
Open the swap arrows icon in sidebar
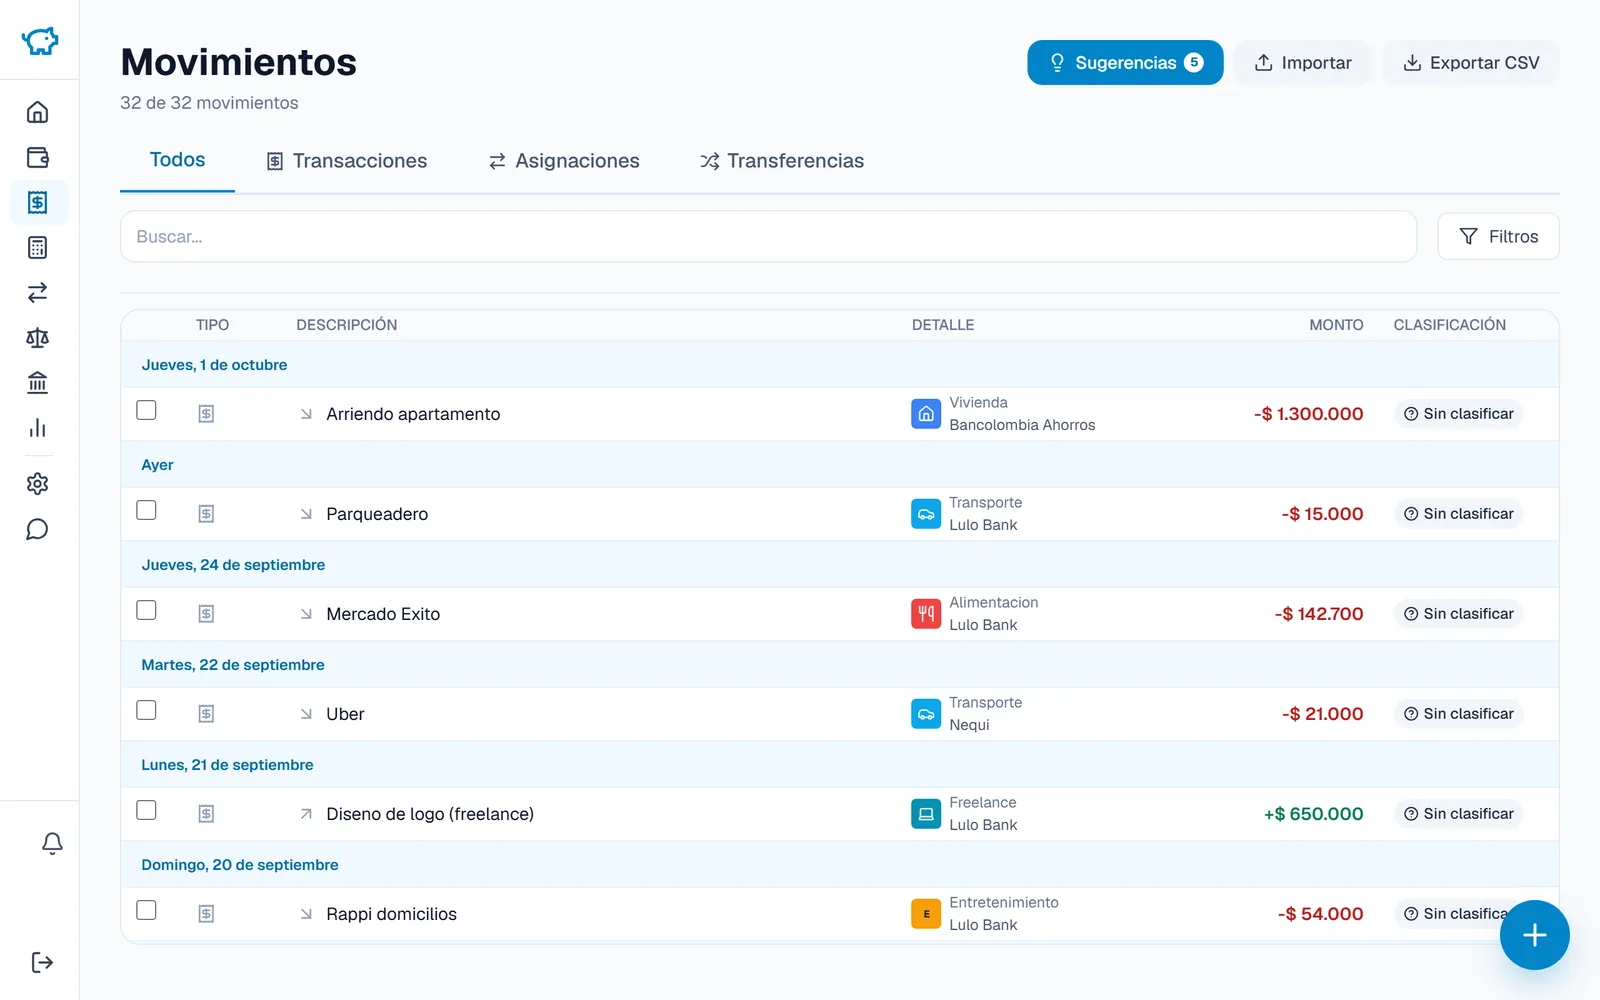tap(37, 293)
